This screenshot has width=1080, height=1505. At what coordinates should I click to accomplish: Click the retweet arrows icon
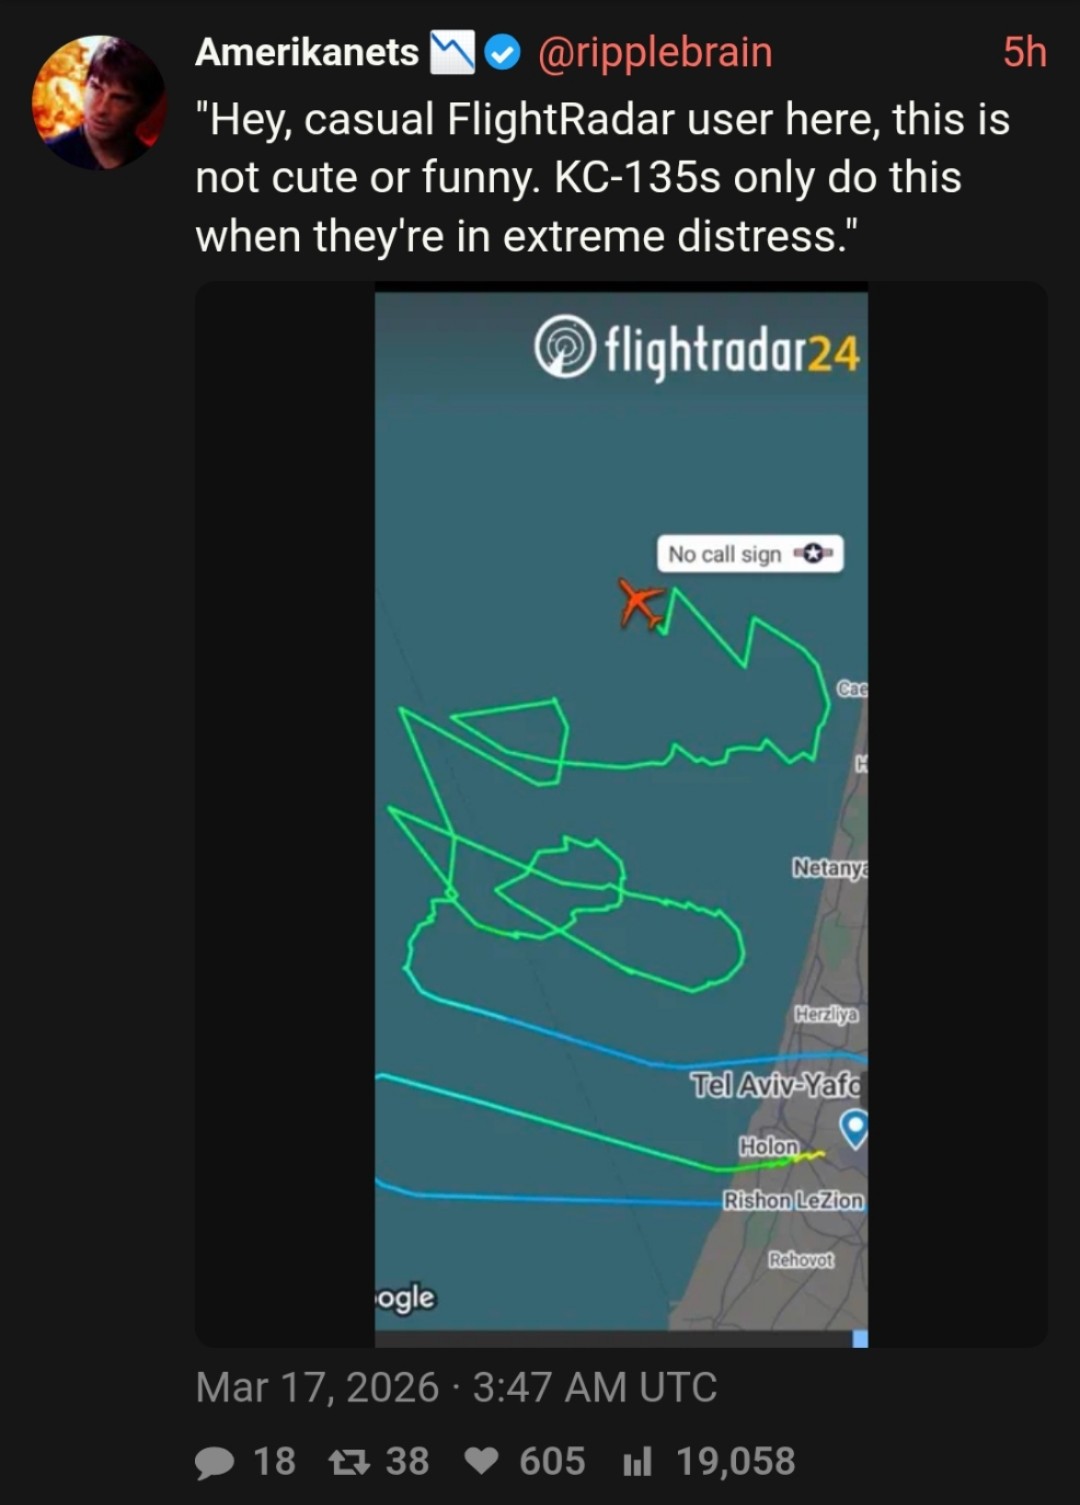click(x=349, y=1462)
